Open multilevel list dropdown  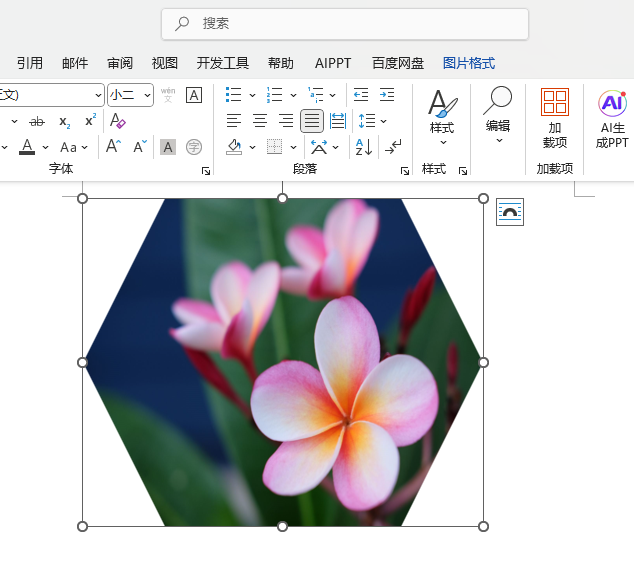(332, 95)
